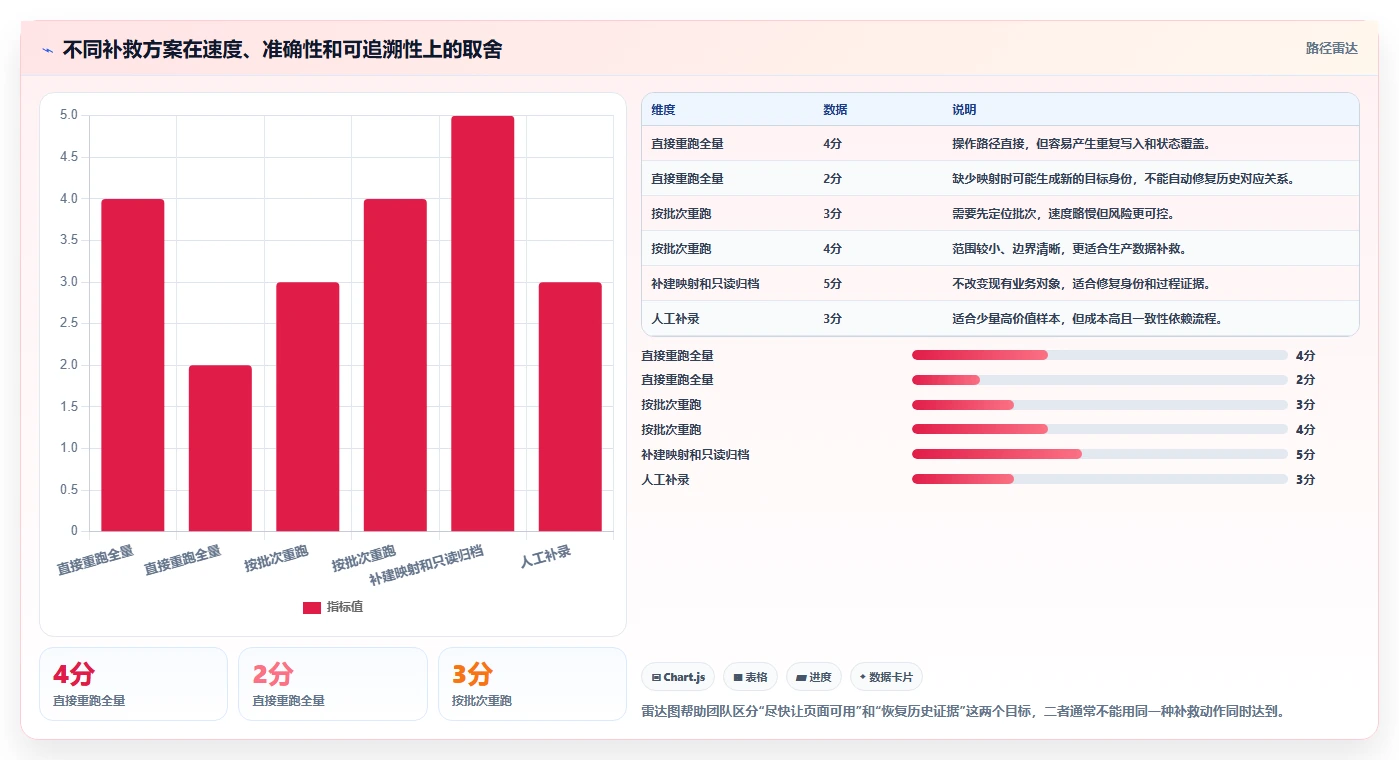Click the page title 不同补救方案在速度、准确性和可追溯性上的取舍
Viewport: 1399px width, 760px height.
point(282,49)
